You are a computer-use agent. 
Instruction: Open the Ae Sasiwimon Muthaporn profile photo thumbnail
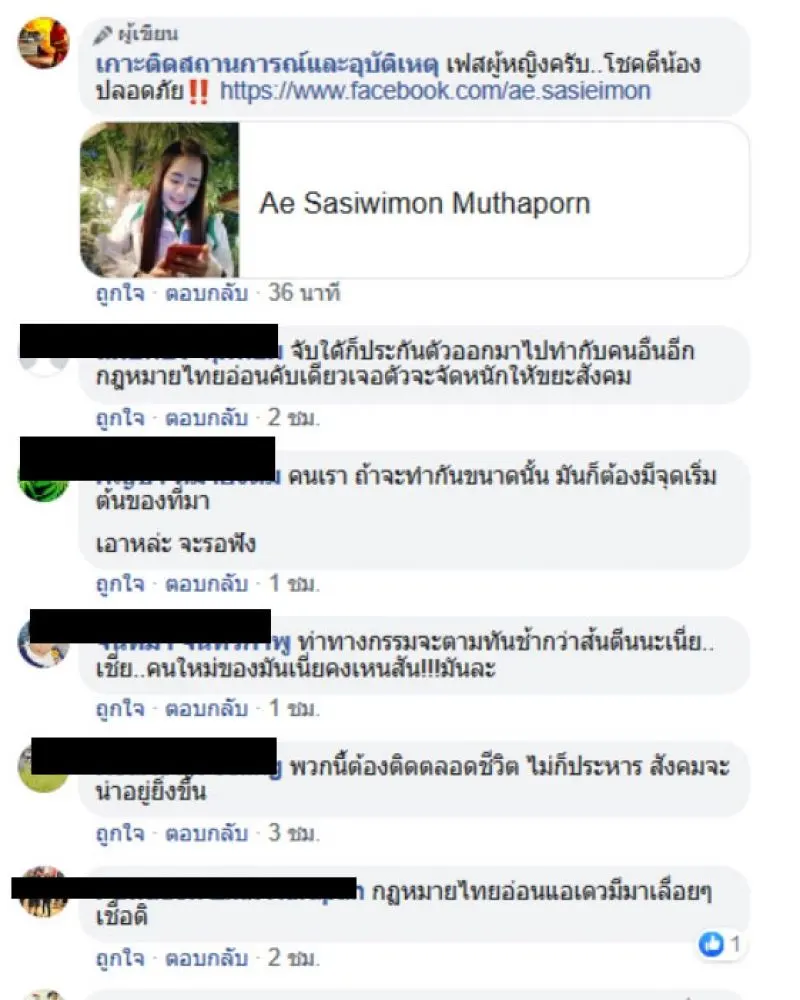(159, 200)
